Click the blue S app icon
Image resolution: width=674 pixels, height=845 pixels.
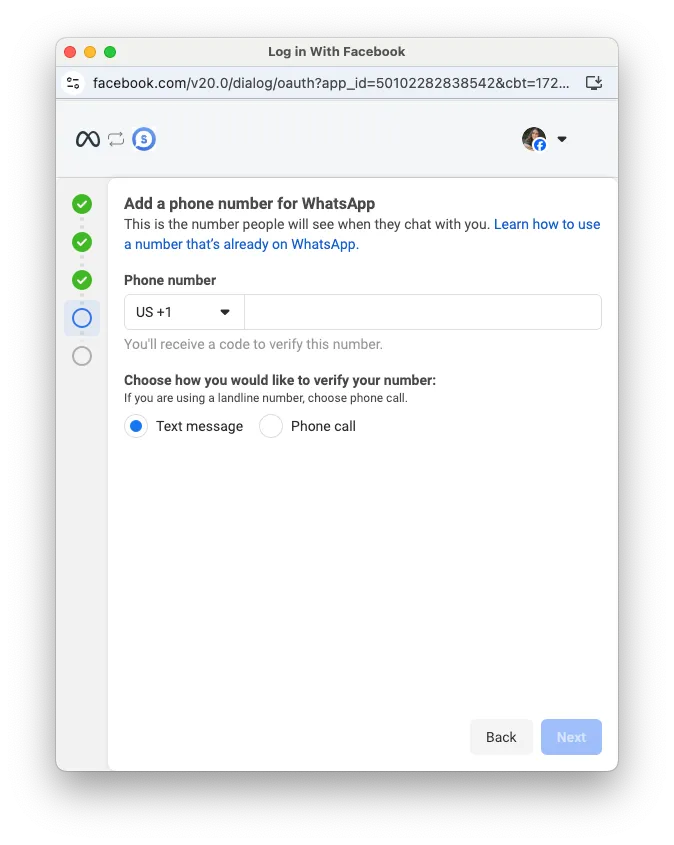coord(144,140)
